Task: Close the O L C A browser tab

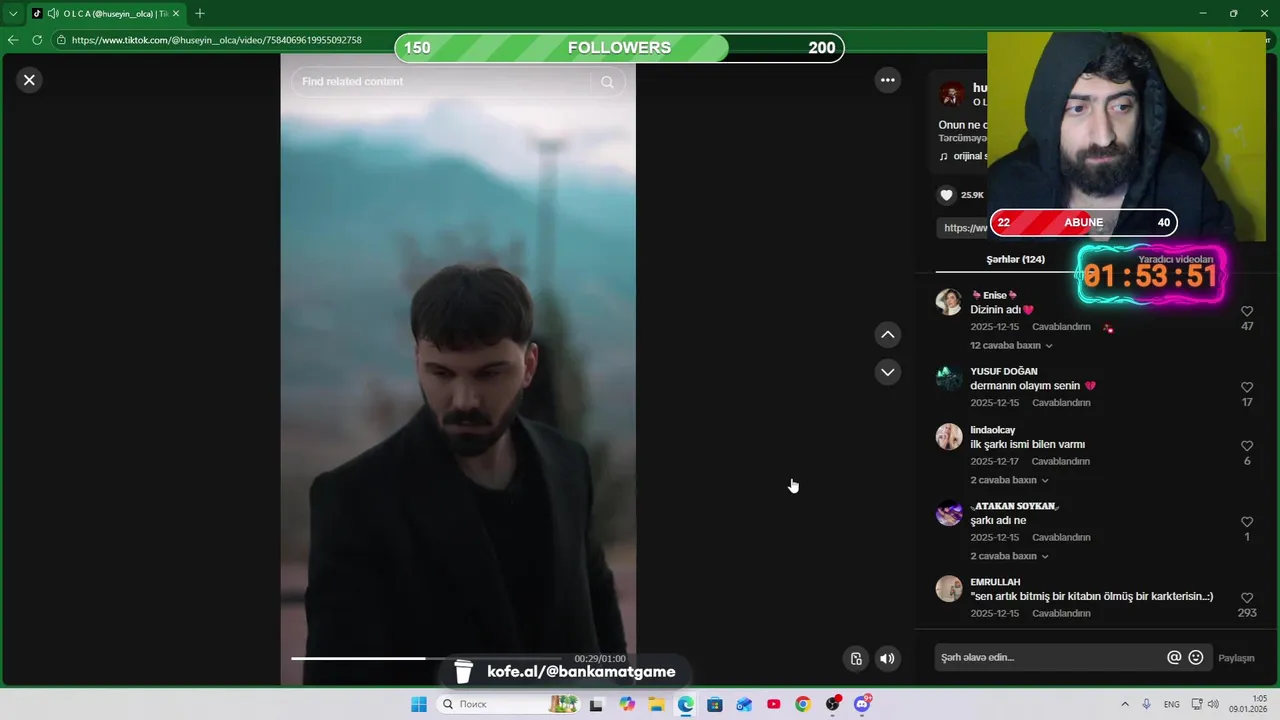Action: (x=176, y=14)
